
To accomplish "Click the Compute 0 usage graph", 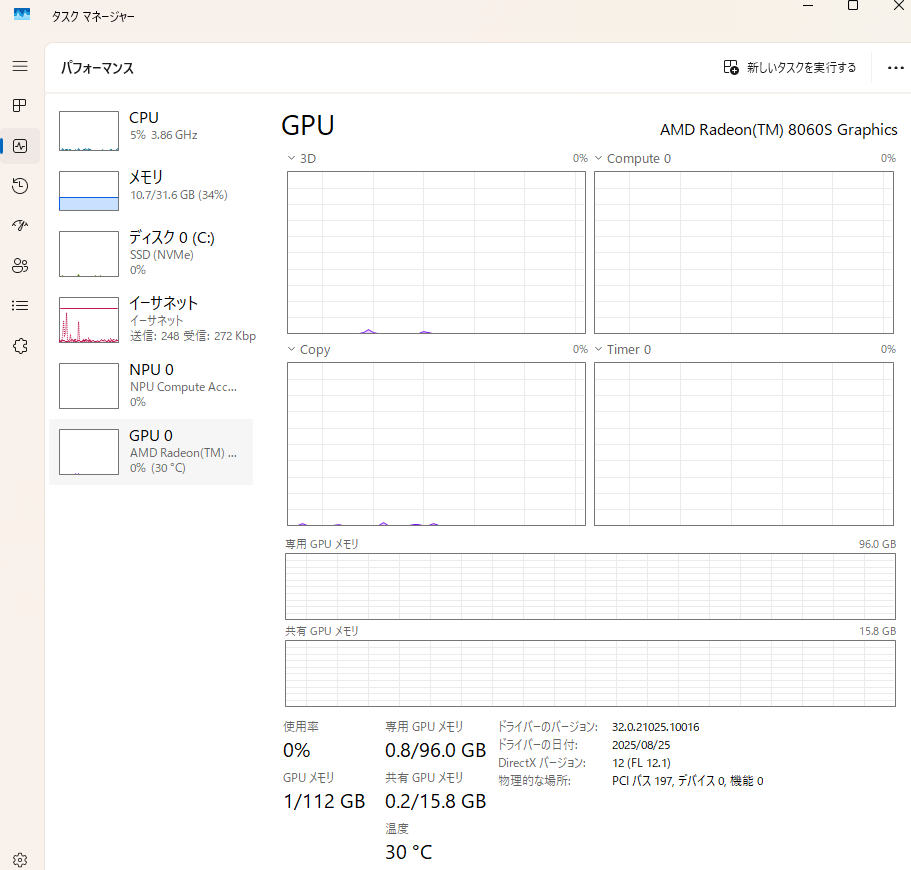I will [744, 252].
